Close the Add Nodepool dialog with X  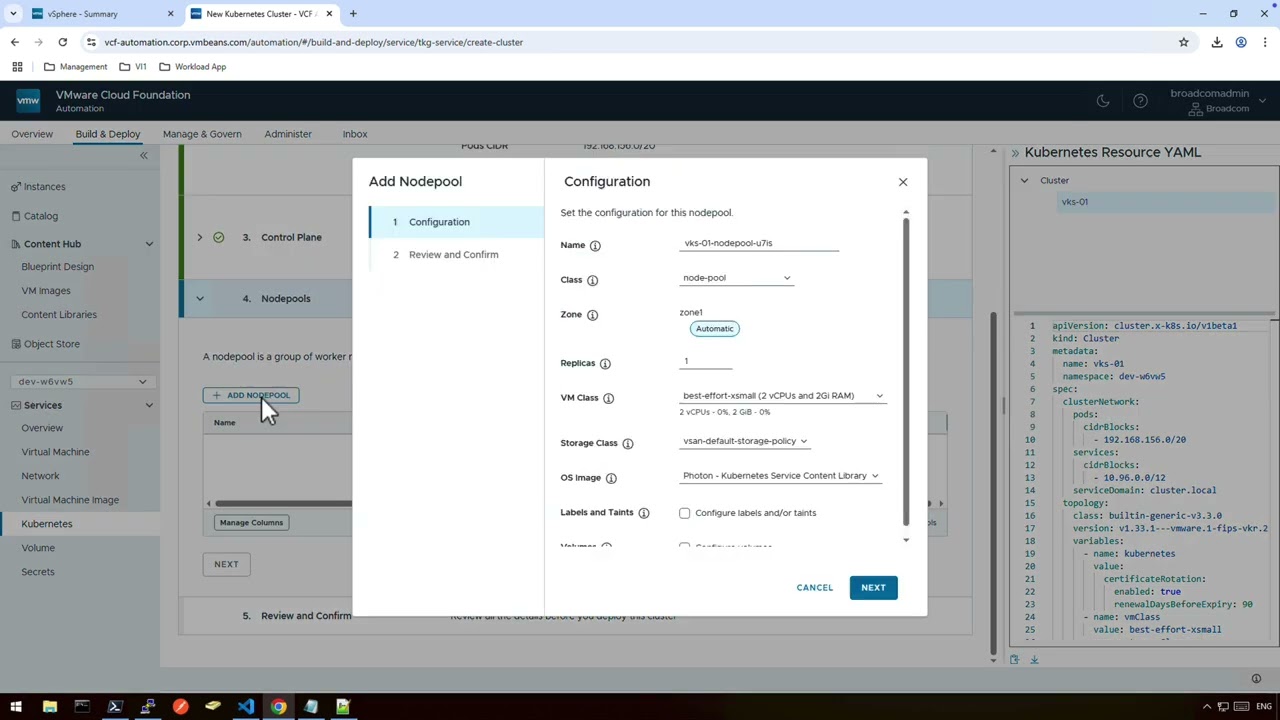point(903,182)
